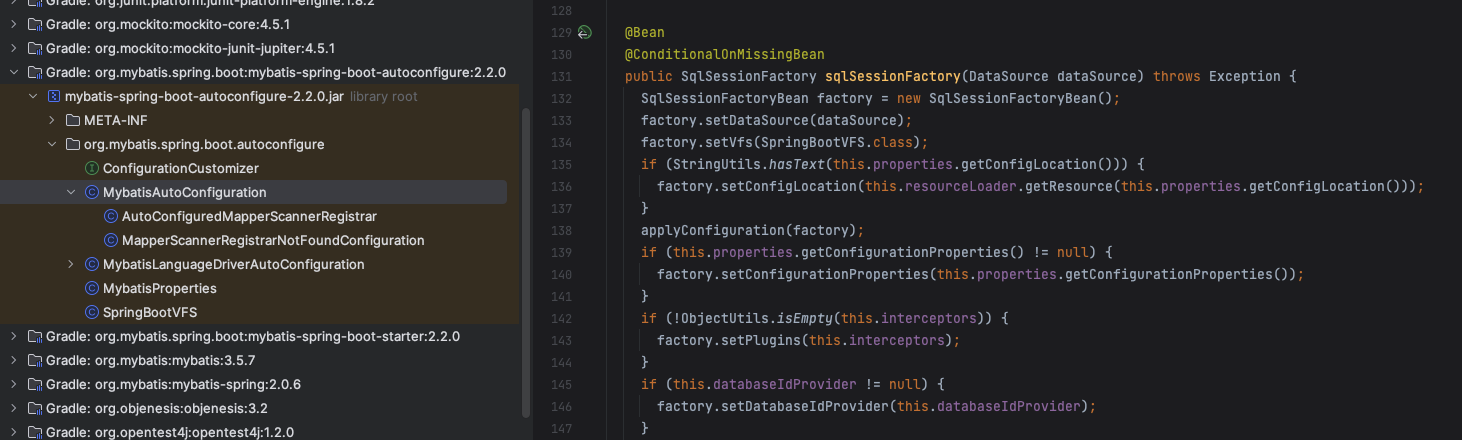Click the sqlSessionFactory method name
The height and width of the screenshot is (440, 1462).
892,76
